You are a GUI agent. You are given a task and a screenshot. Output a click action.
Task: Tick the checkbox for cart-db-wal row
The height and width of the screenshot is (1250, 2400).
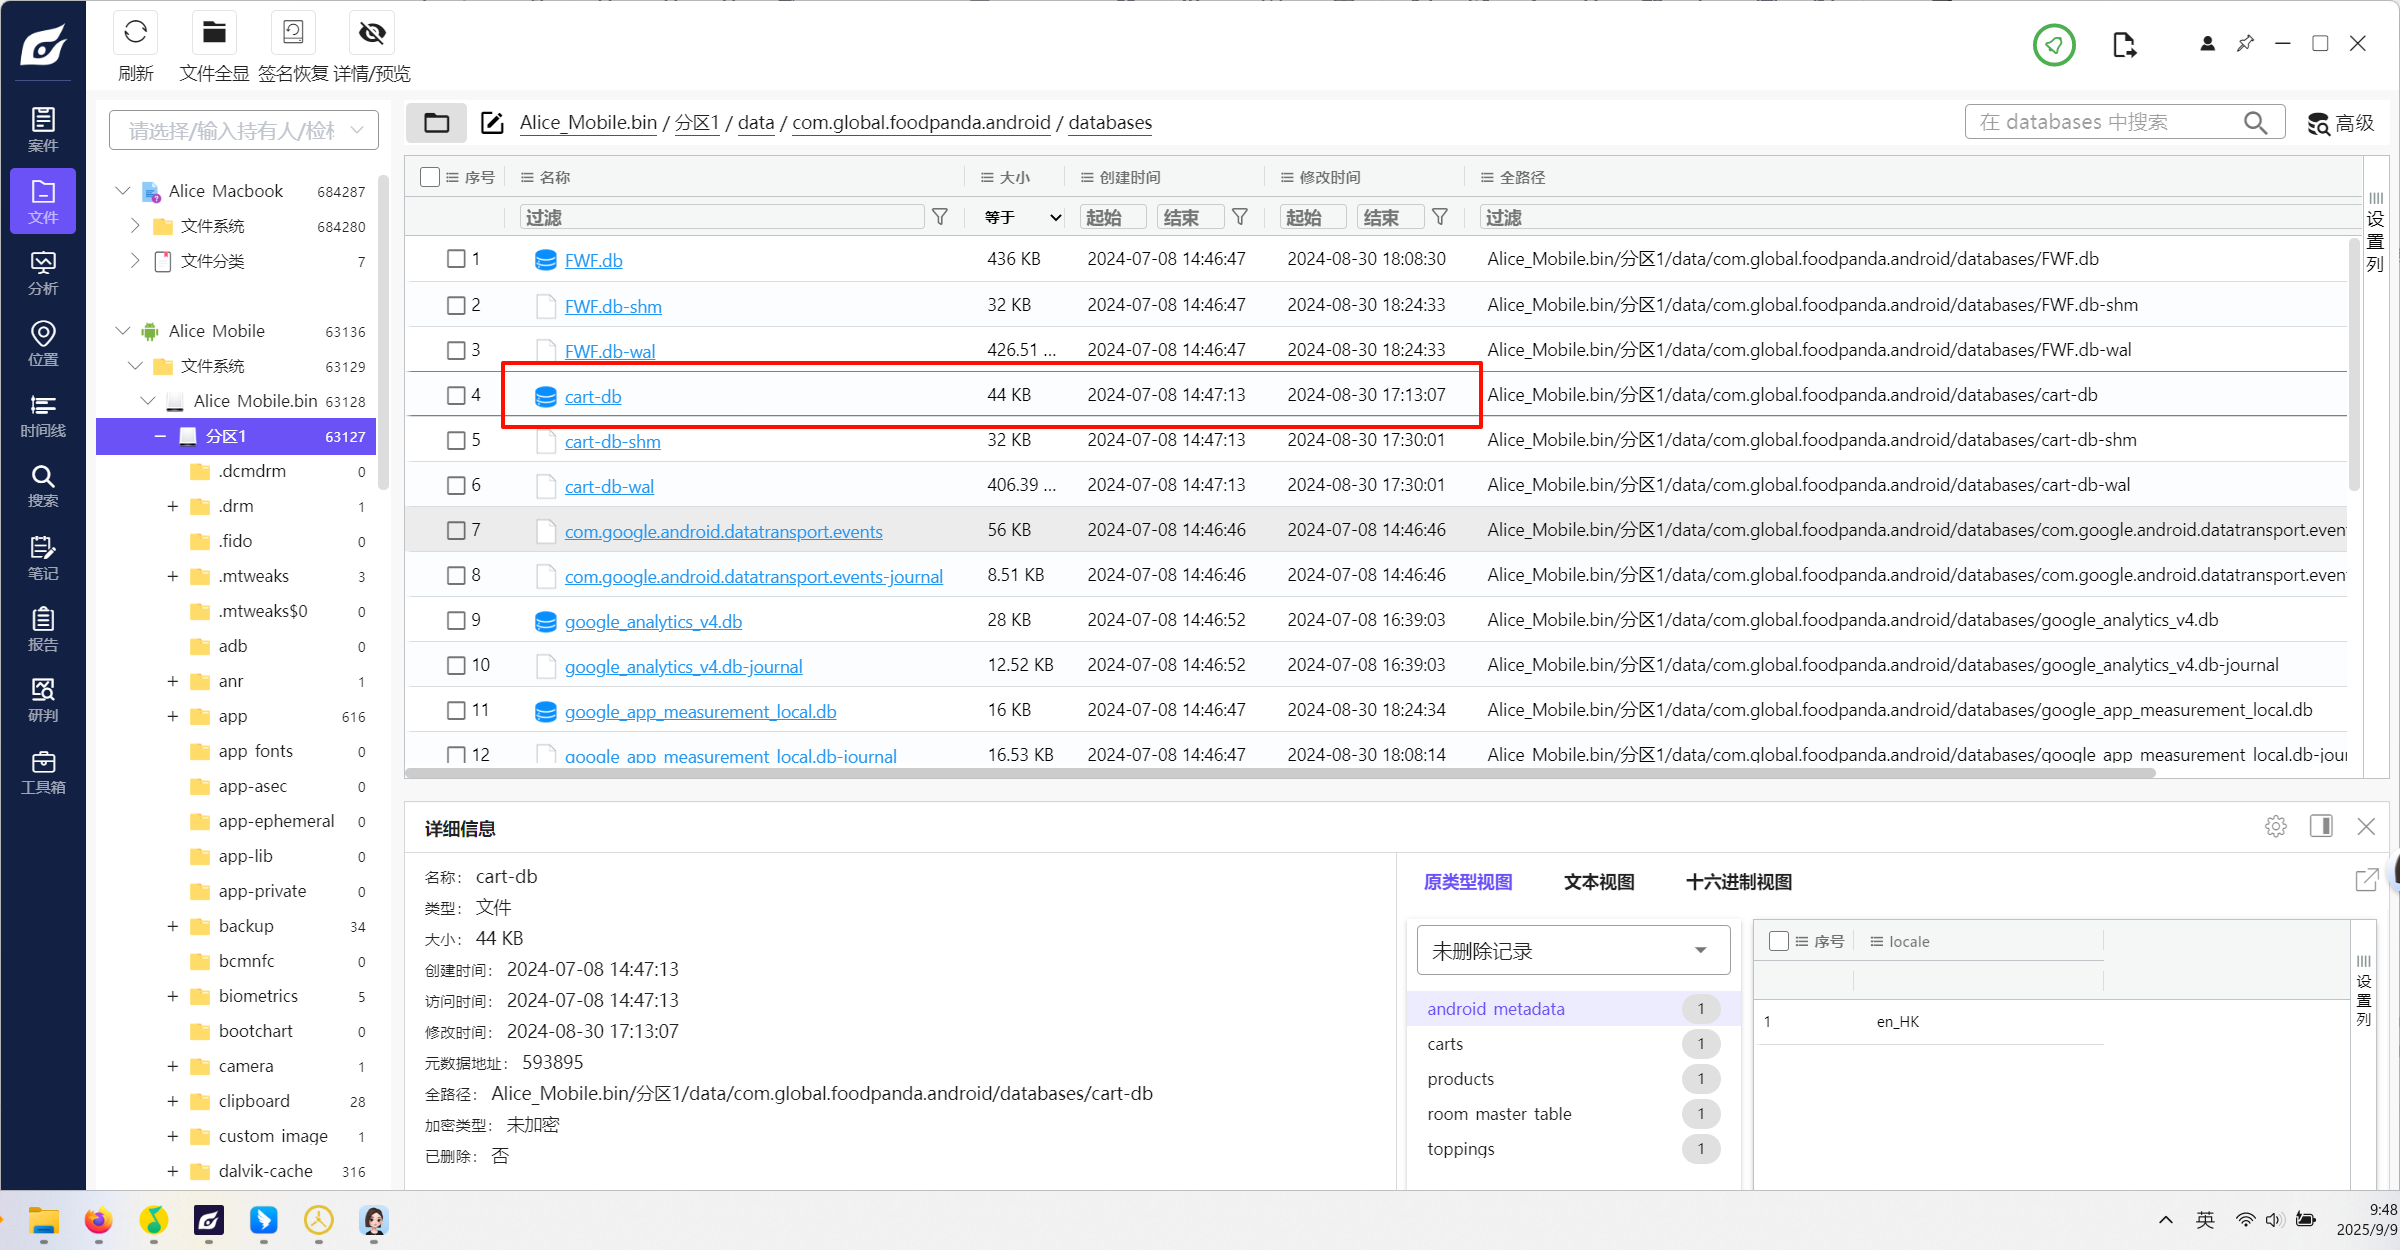click(x=456, y=485)
